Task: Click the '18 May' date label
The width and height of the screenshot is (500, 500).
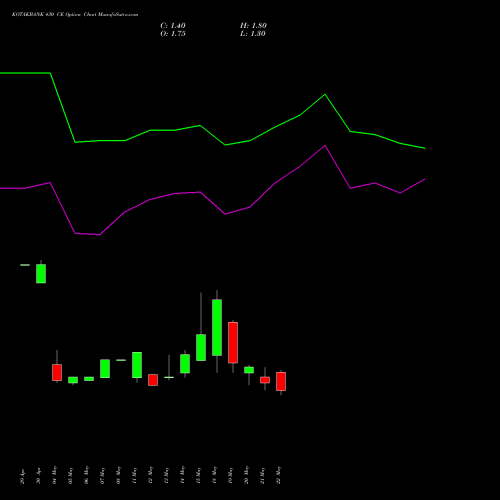Action: tap(214, 475)
